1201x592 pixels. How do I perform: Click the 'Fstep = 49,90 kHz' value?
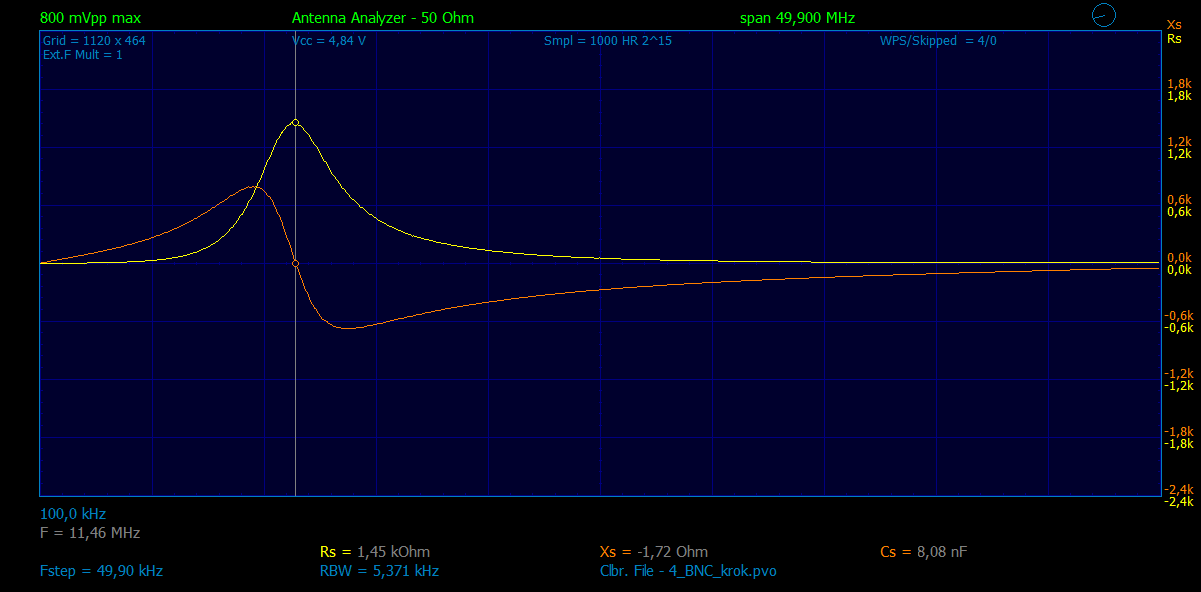(x=101, y=571)
